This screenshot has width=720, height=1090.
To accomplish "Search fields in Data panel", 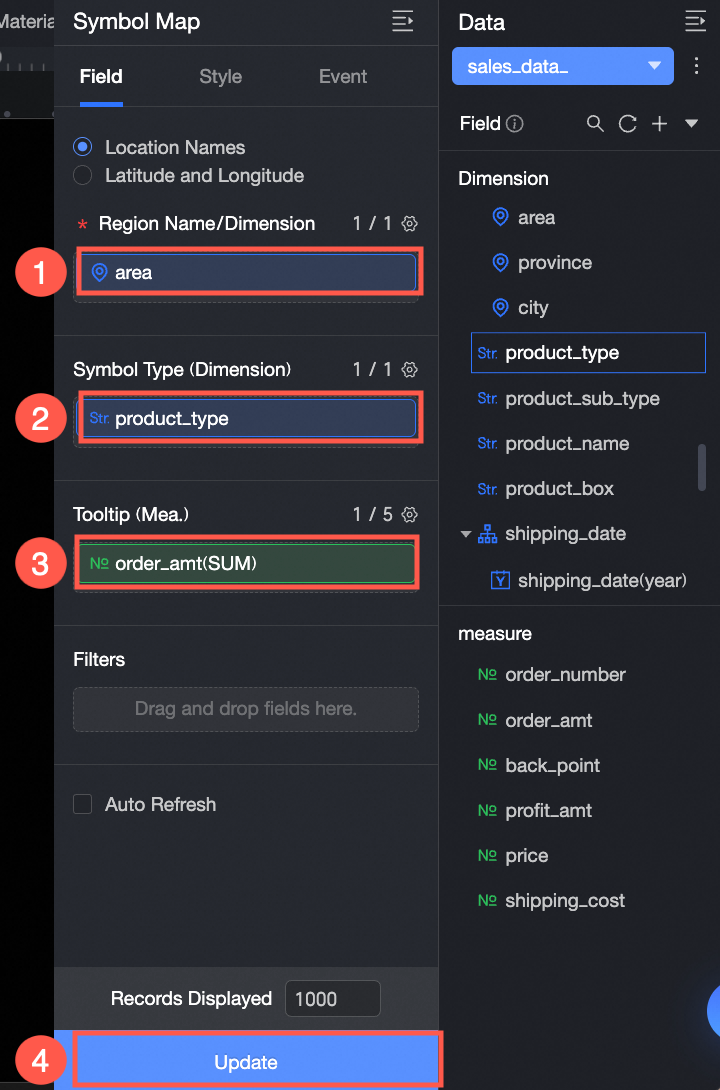I will [595, 124].
